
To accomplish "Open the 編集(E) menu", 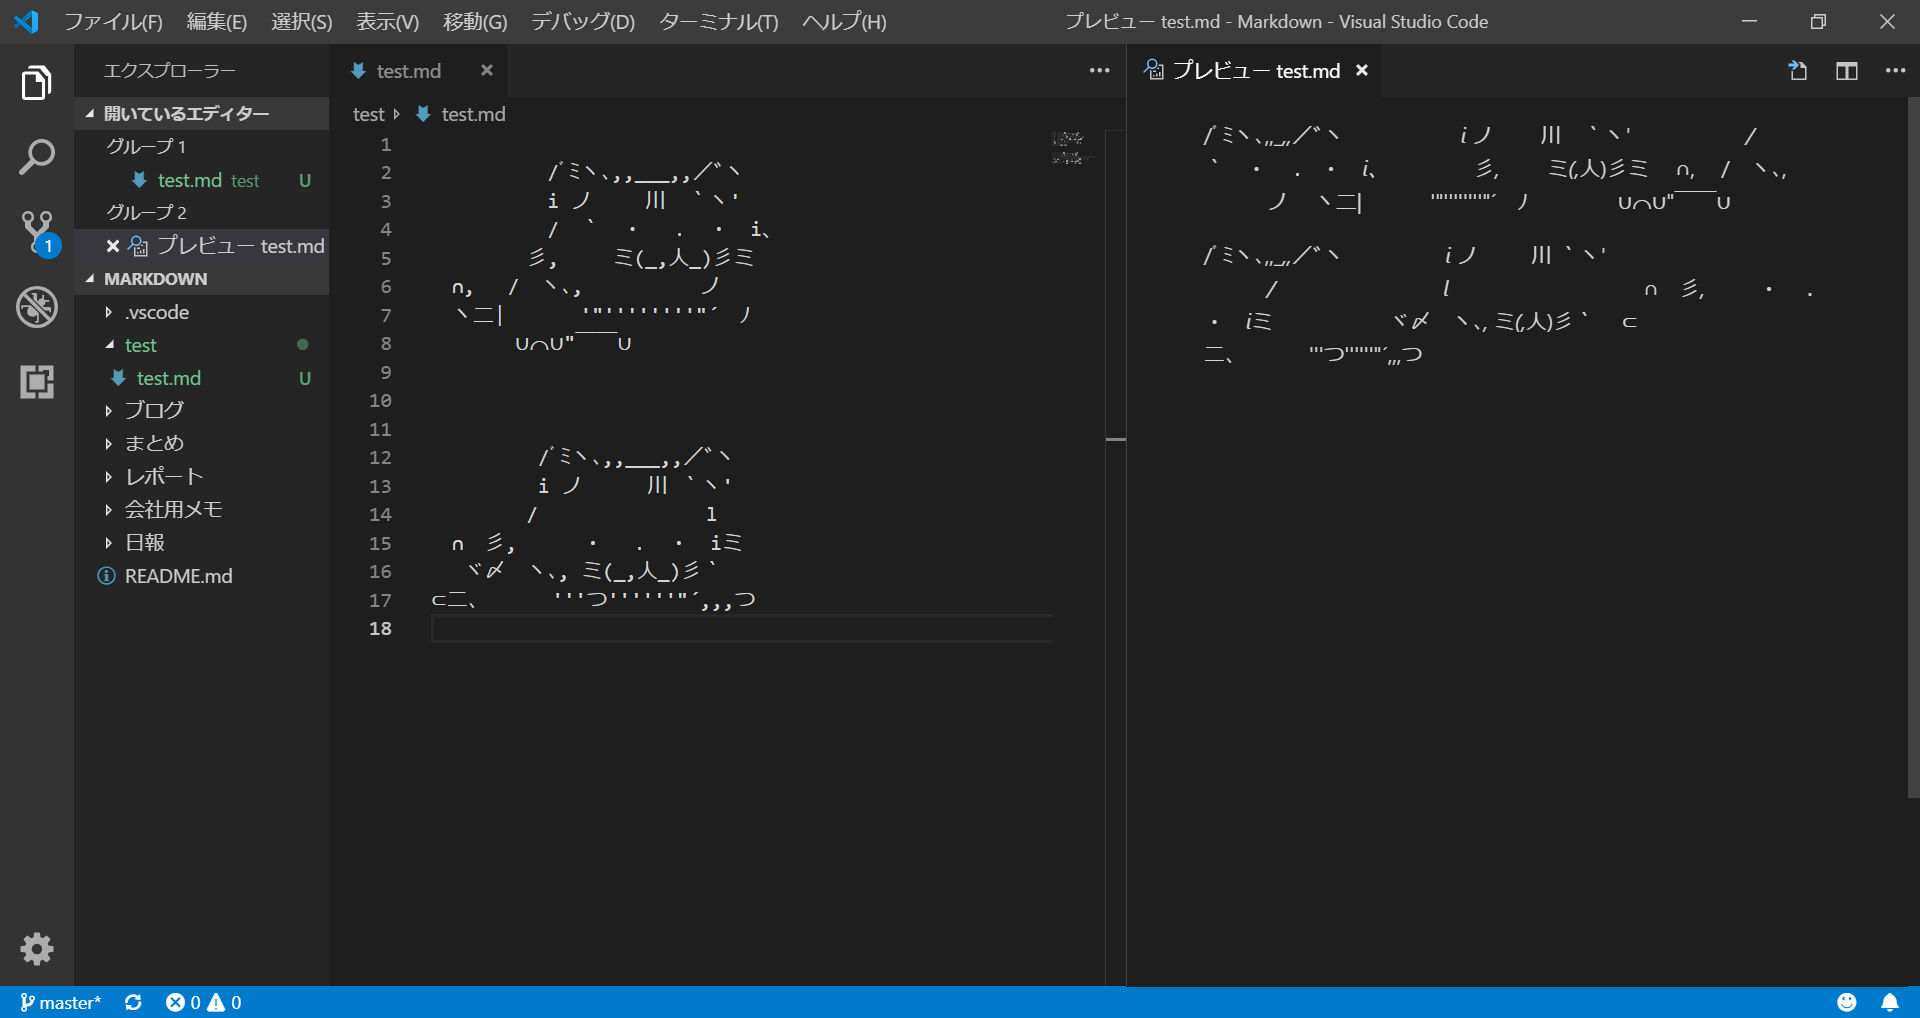I will [x=217, y=21].
